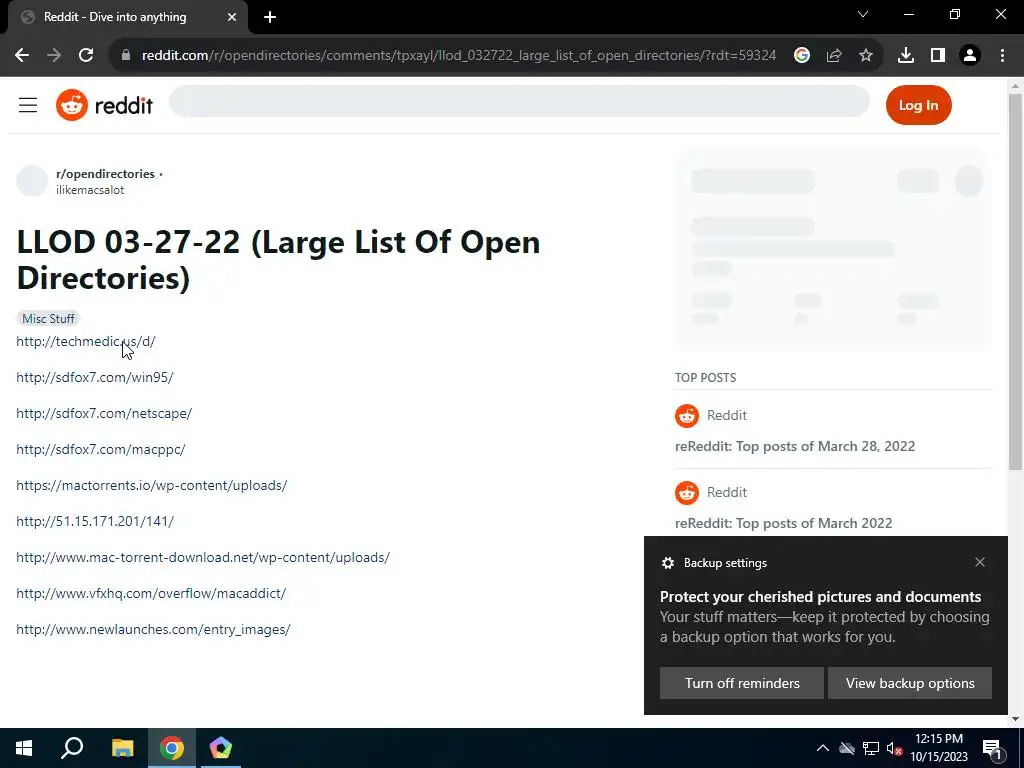Open network status tray icon
This screenshot has width=1024, height=768.
871,748
